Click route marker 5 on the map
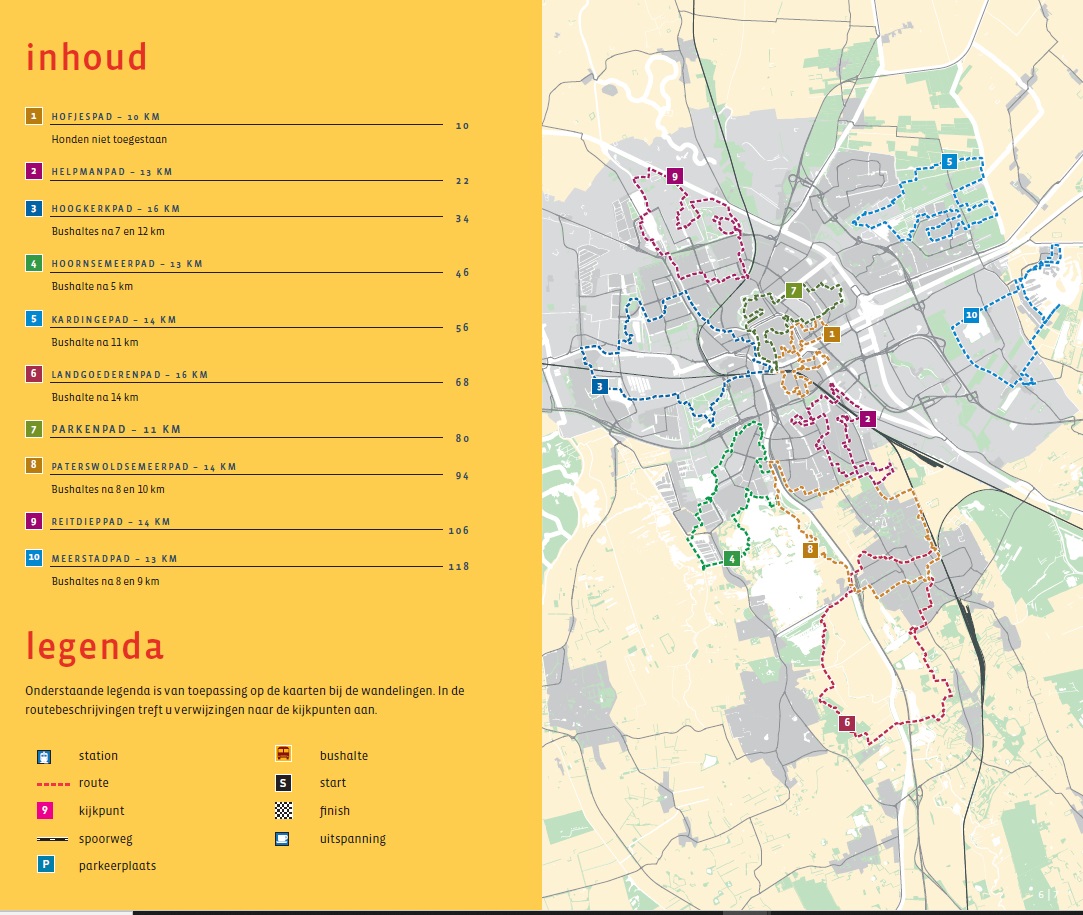This screenshot has height=915, width=1083. click(x=949, y=161)
